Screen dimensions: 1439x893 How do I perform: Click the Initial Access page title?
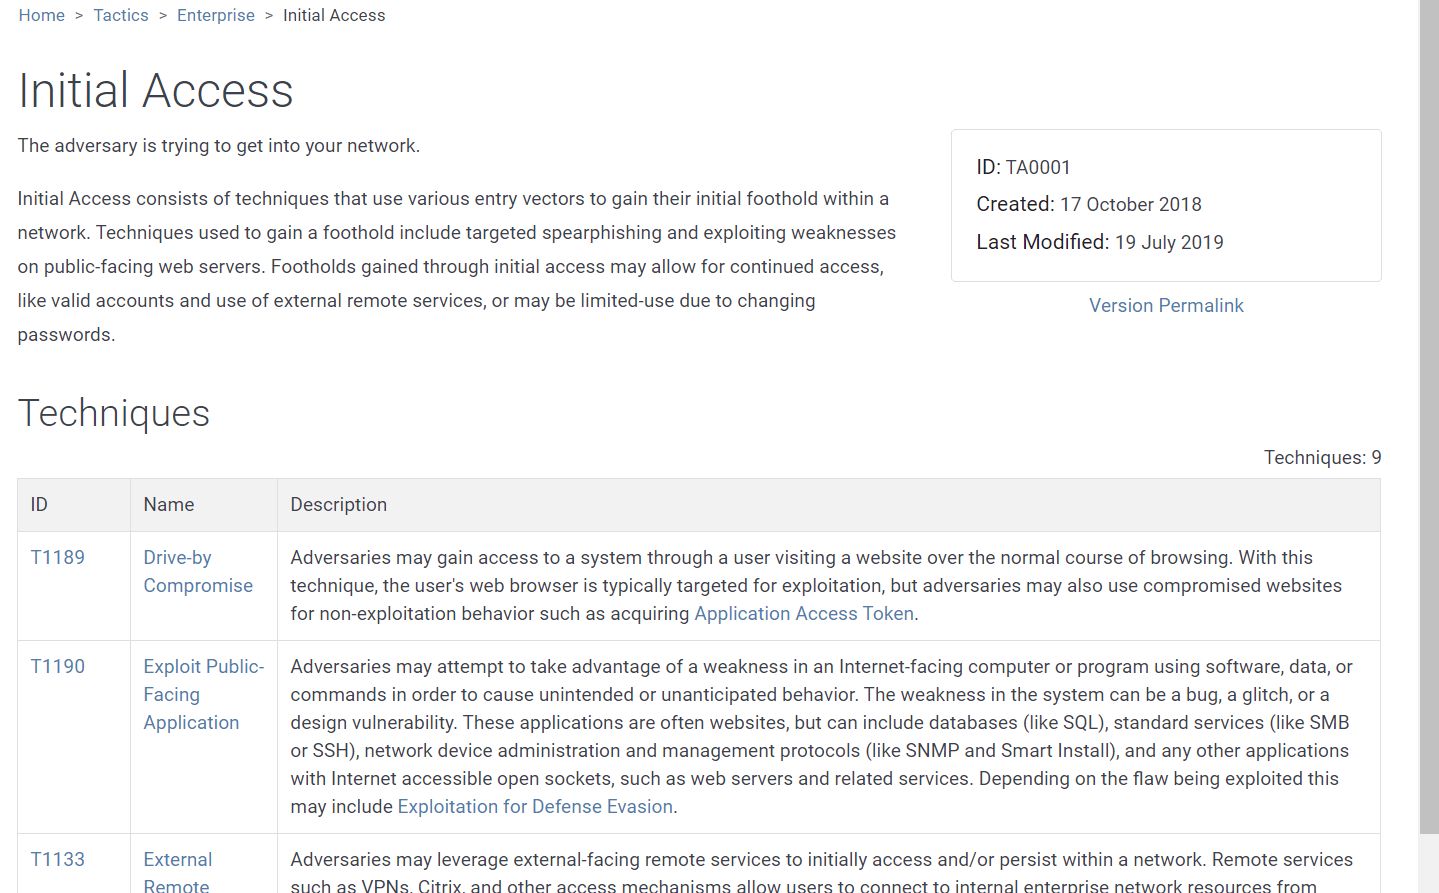coord(156,91)
